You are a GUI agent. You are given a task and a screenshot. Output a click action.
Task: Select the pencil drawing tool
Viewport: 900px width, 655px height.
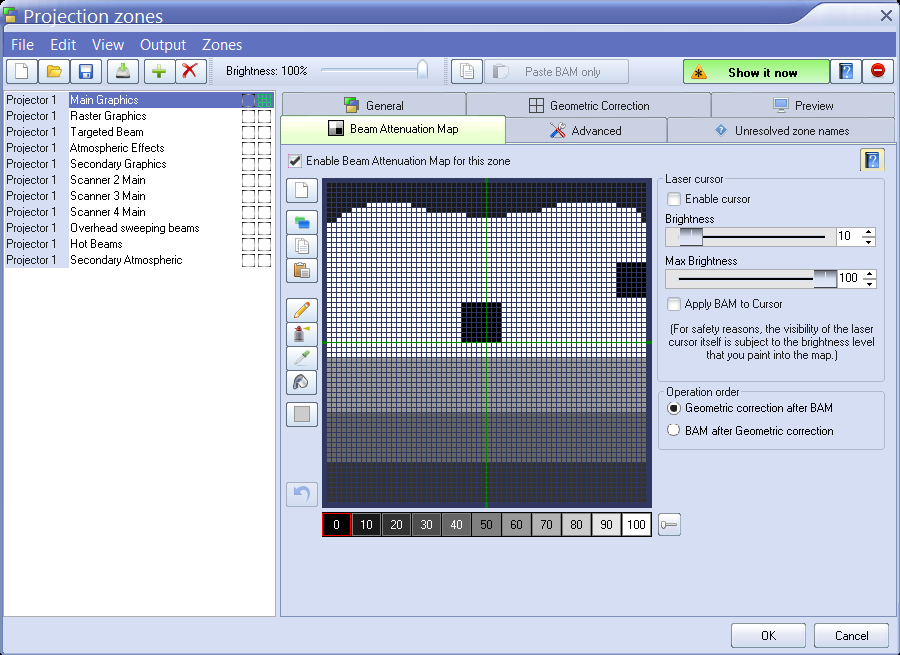[x=302, y=309]
